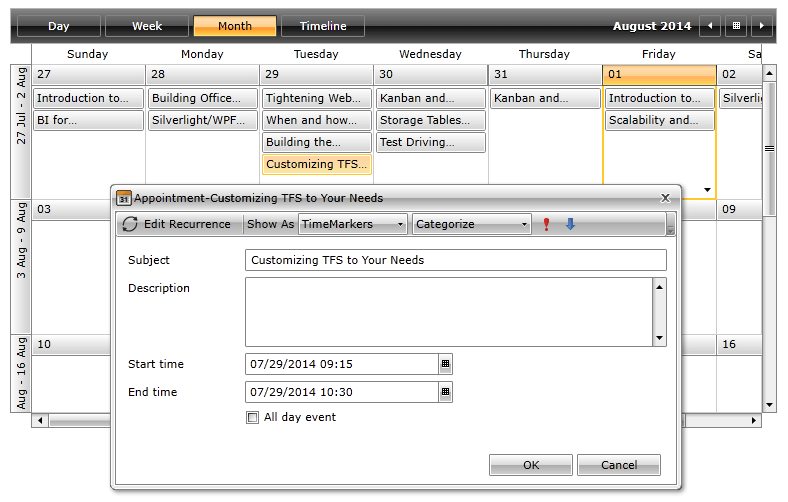This screenshot has width=788, height=502.
Task: Click the End time field
Action: (342, 392)
